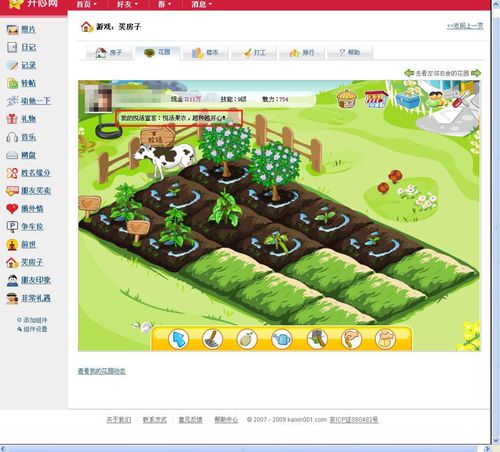Image resolution: width=500 pixels, height=452 pixels.
Task: Open the garden shop stall icon
Action: (376, 99)
